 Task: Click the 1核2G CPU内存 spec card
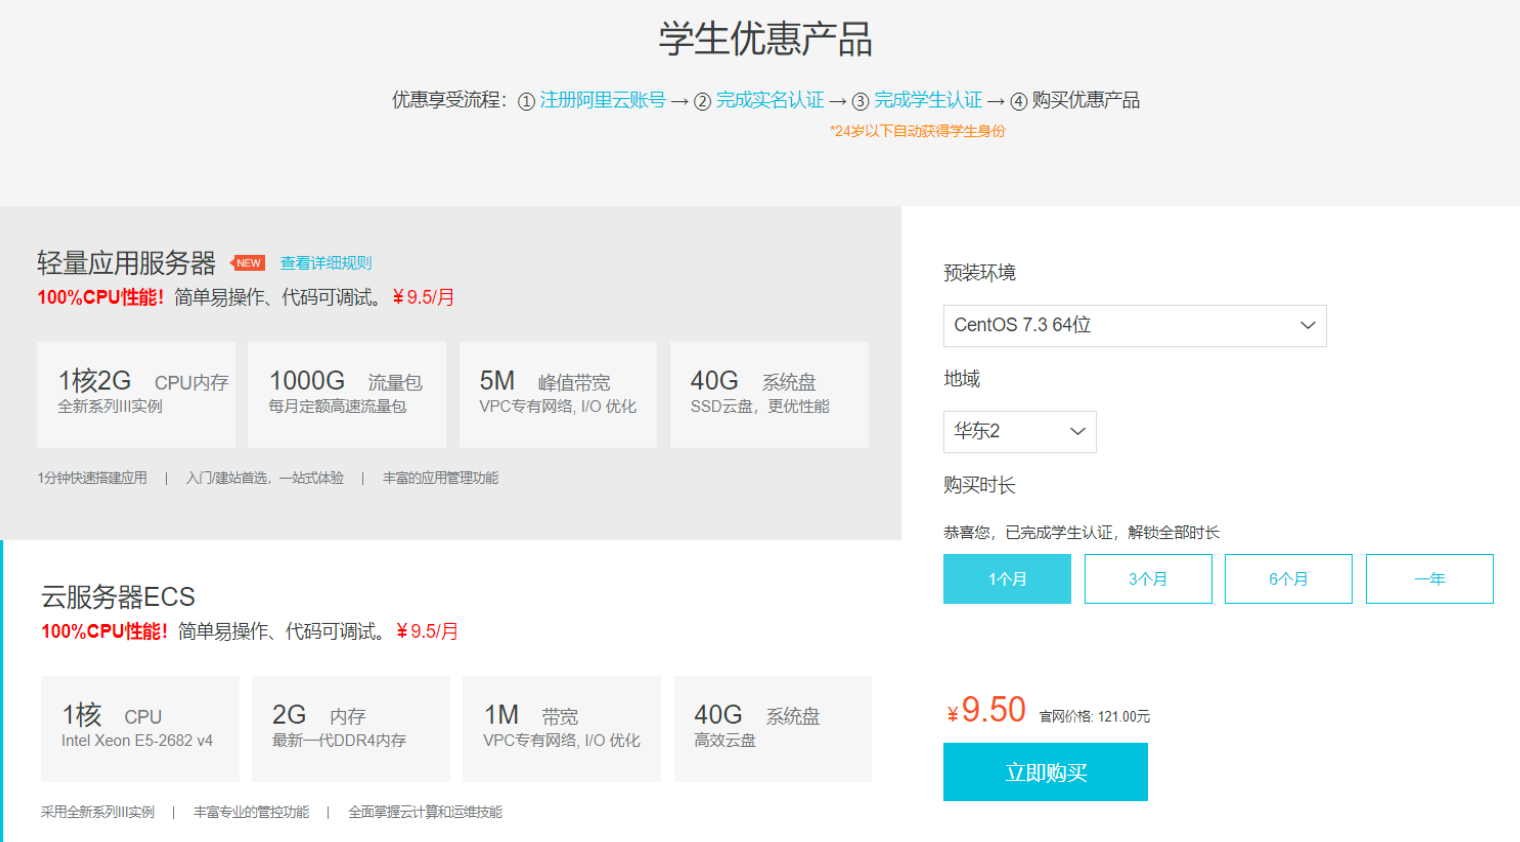[x=136, y=395]
